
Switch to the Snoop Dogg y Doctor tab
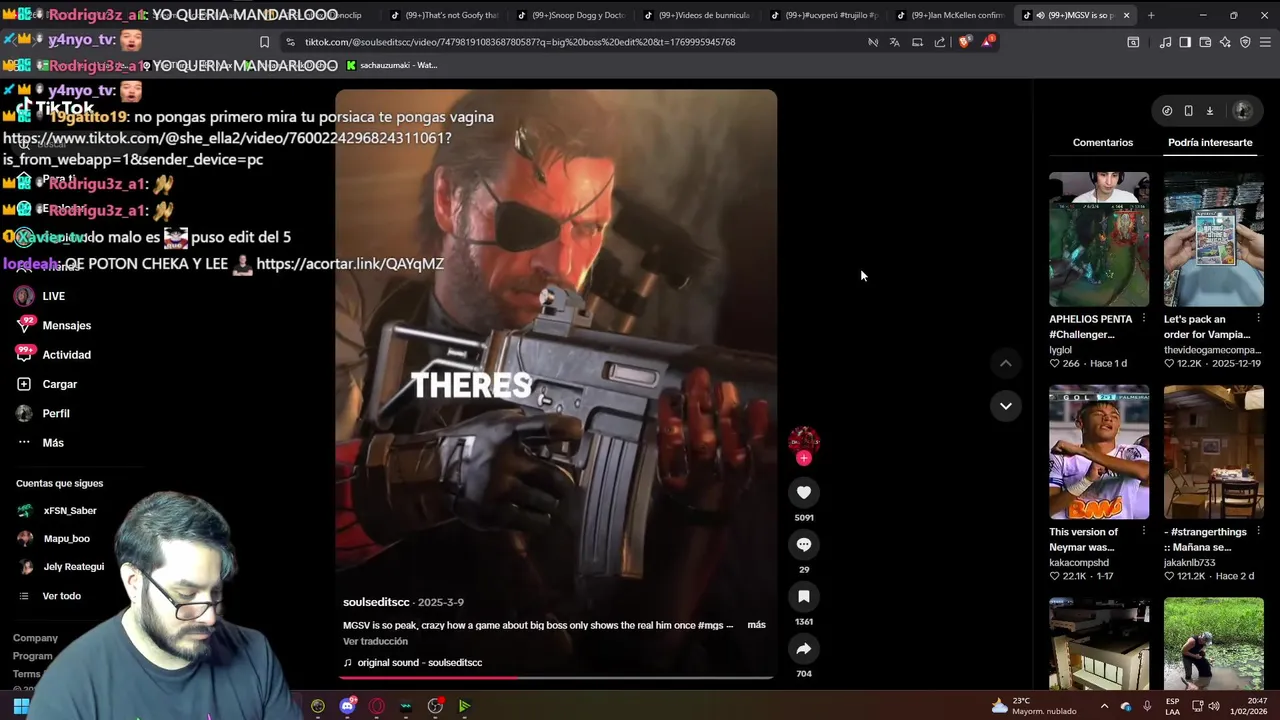tap(569, 15)
